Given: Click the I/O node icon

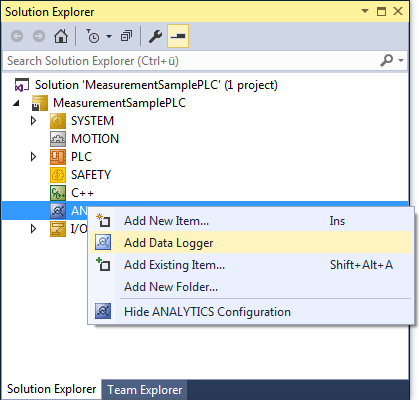Looking at the screenshot, I should (58, 229).
